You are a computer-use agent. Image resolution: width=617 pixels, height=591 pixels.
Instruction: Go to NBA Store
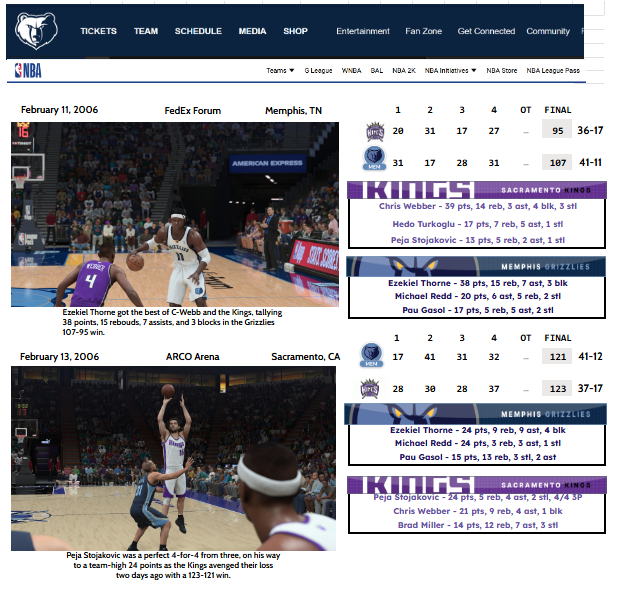click(x=502, y=70)
